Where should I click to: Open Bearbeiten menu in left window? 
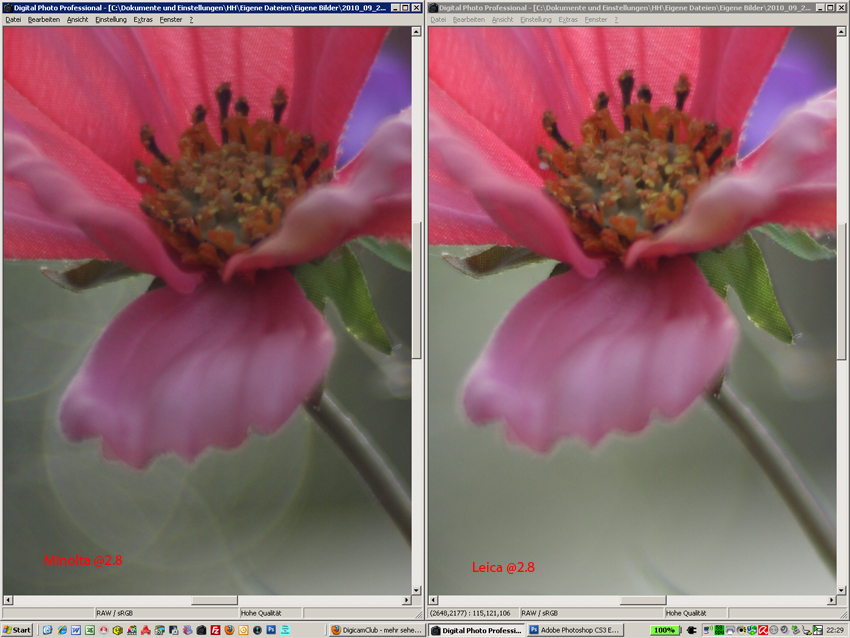tap(44, 20)
